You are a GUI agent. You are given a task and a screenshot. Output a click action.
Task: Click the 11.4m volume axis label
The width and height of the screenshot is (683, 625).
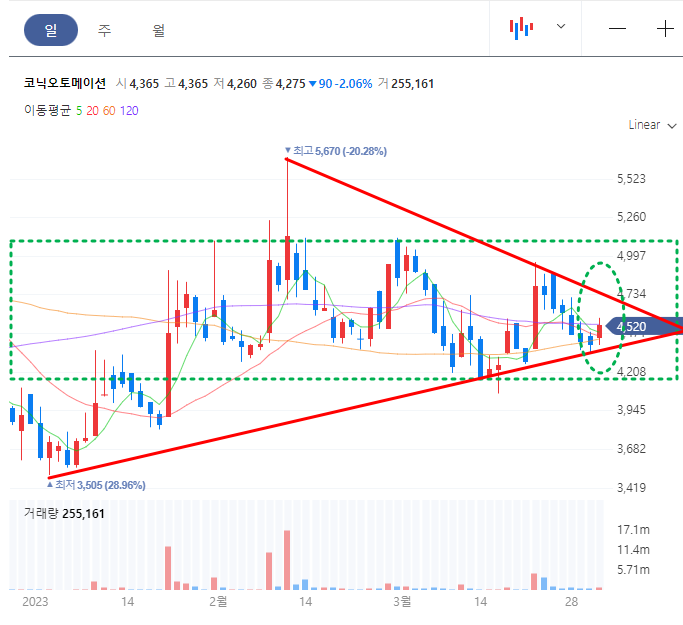633,550
